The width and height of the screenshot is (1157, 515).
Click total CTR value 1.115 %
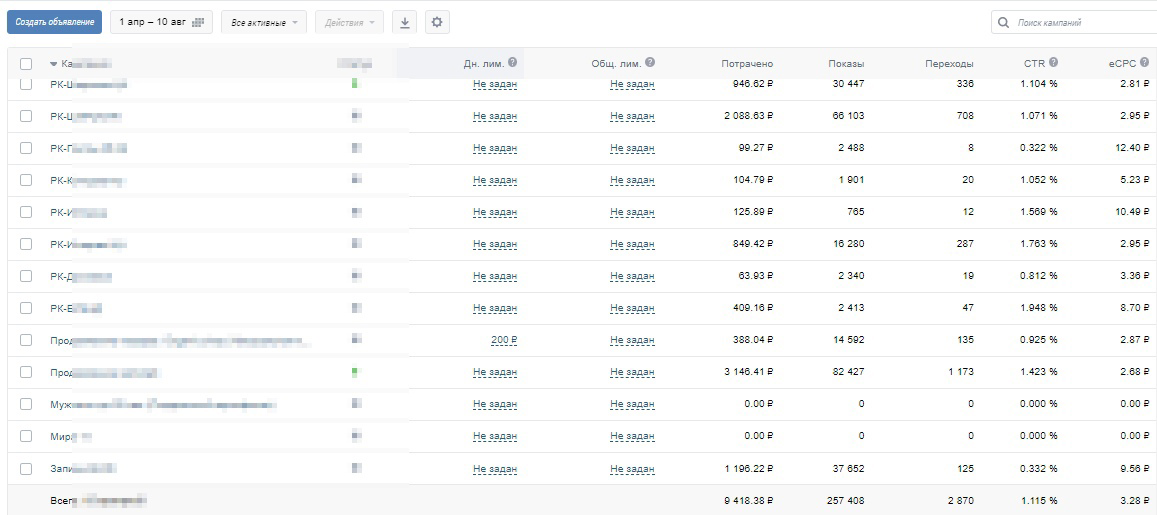[1039, 500]
